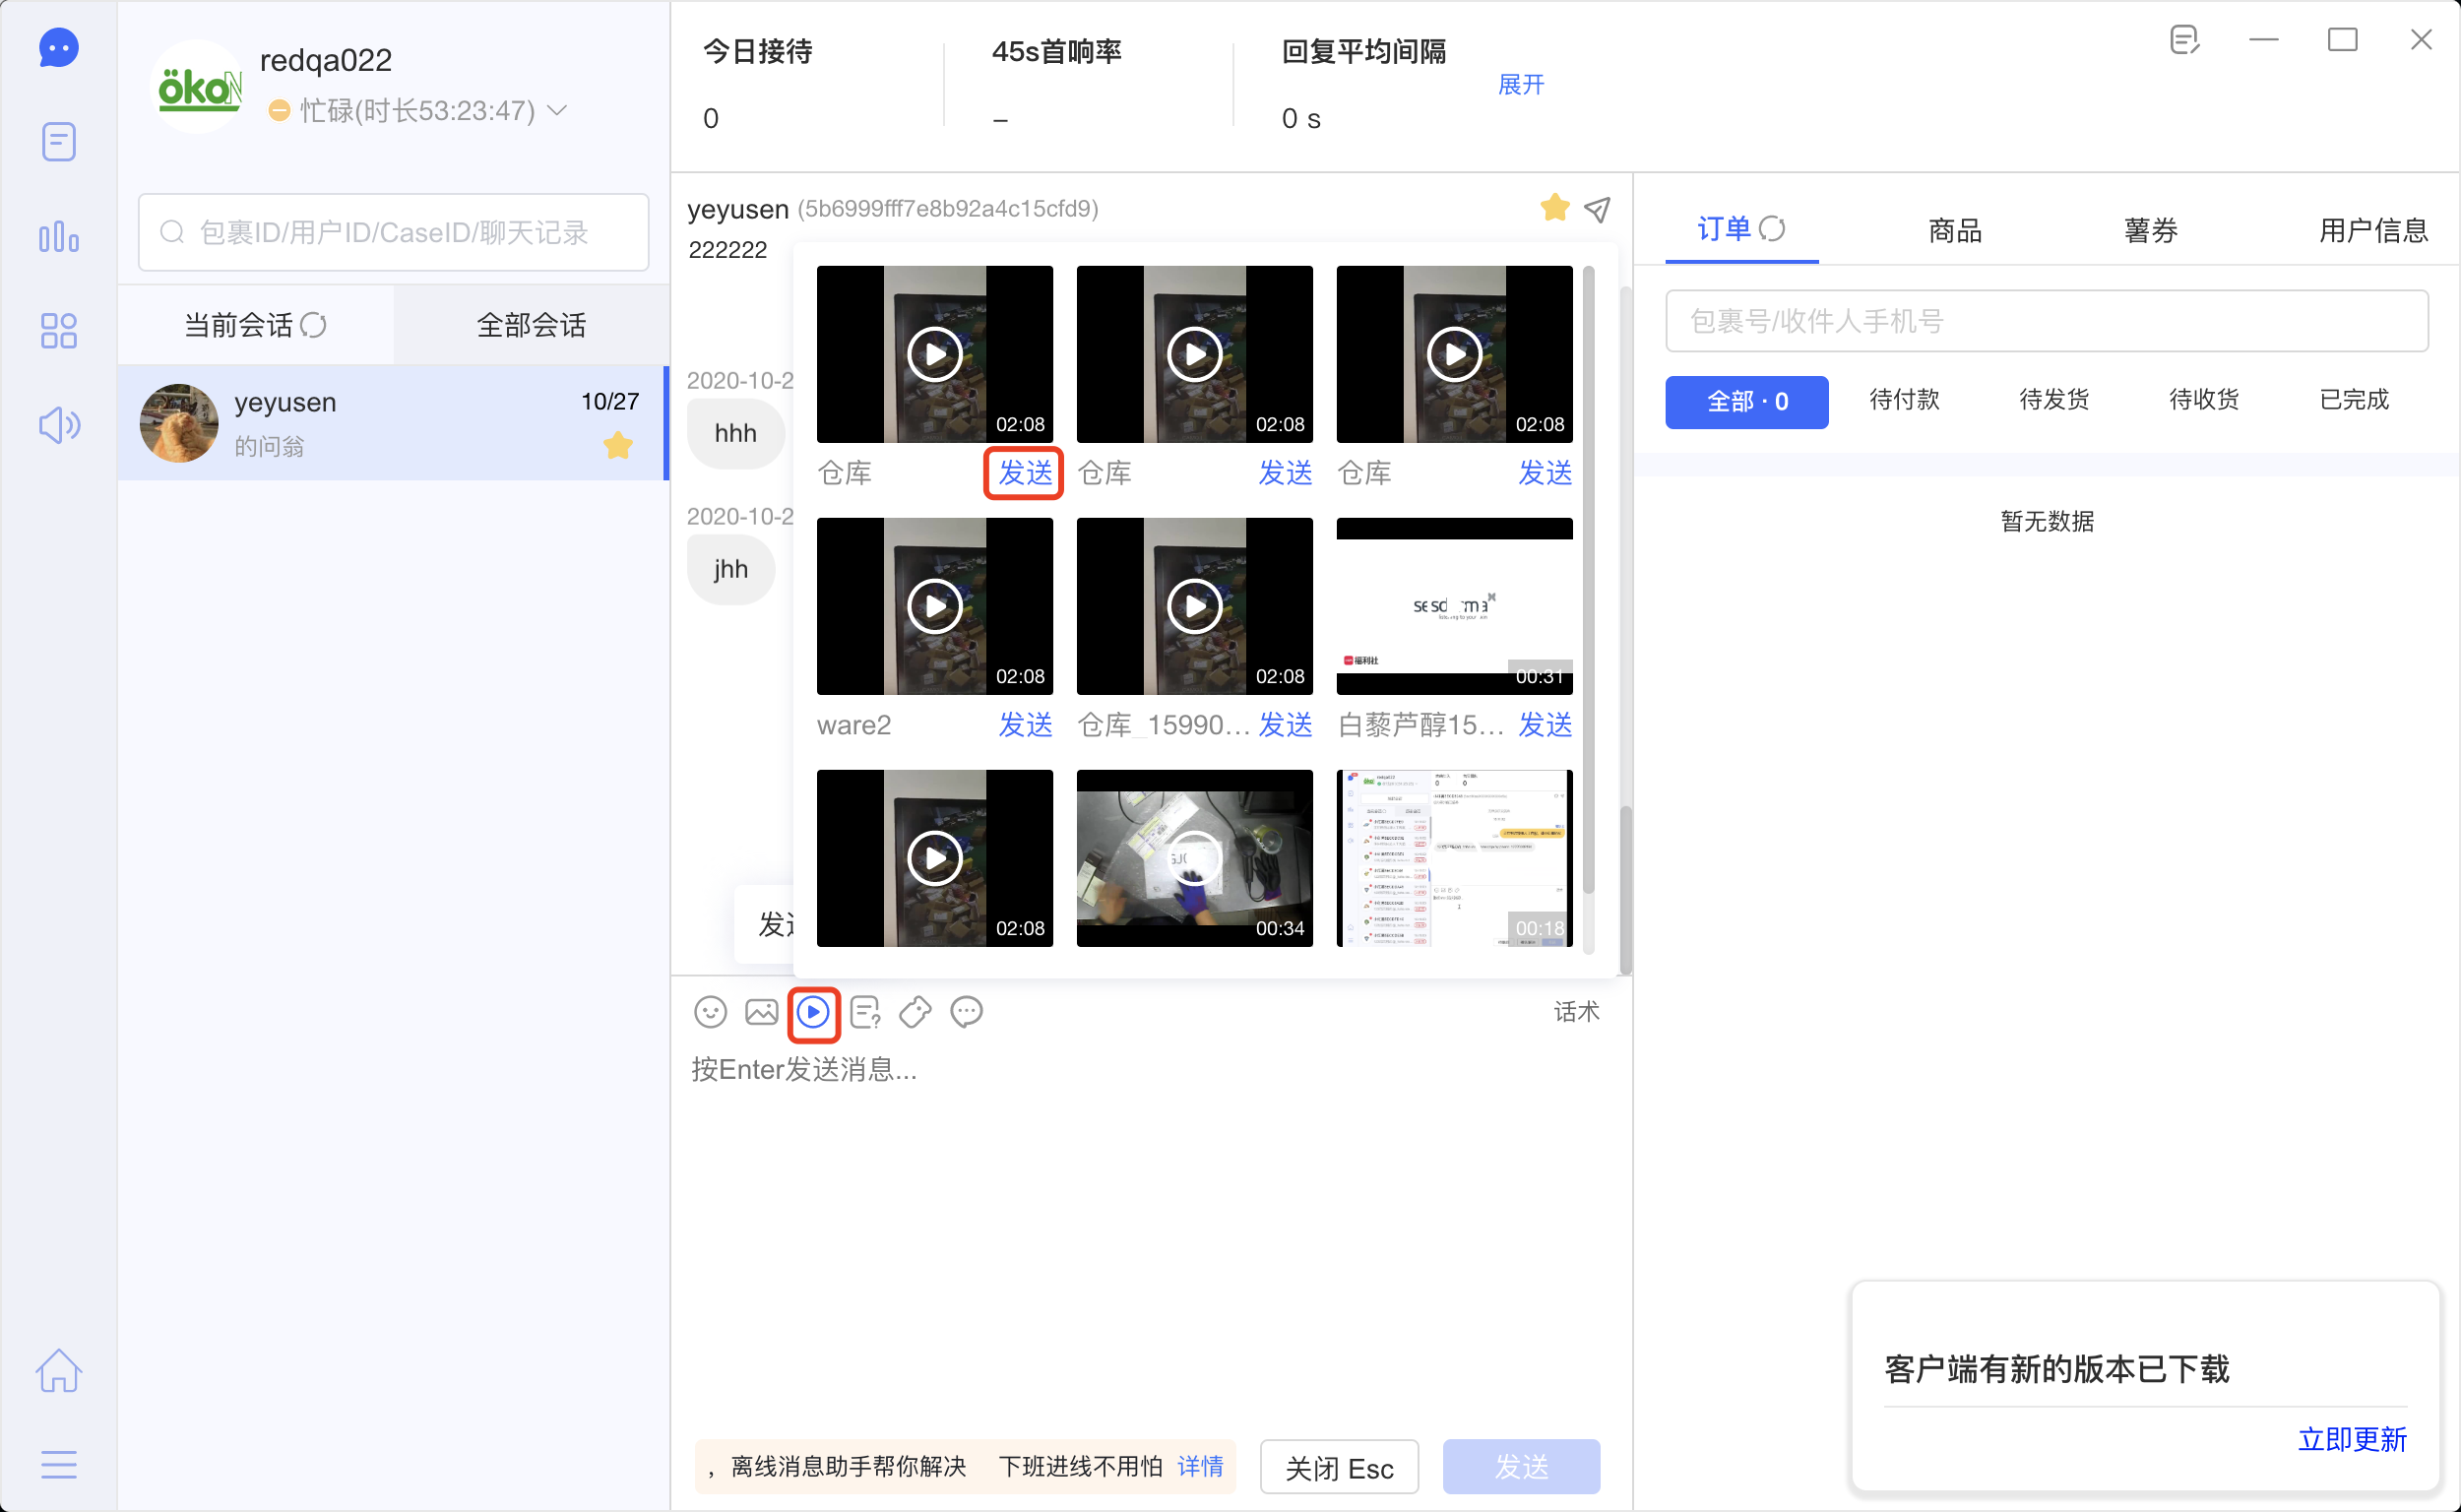The width and height of the screenshot is (2461, 1512).
Task: Click the coupon tag icon in toolbar
Action: coord(915,1012)
